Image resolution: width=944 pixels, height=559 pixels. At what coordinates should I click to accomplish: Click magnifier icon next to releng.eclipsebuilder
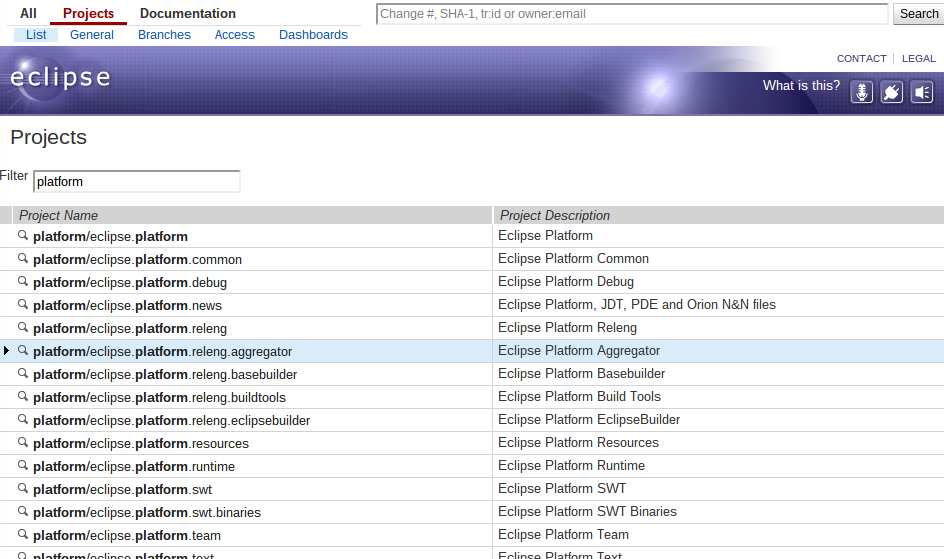tap(23, 419)
